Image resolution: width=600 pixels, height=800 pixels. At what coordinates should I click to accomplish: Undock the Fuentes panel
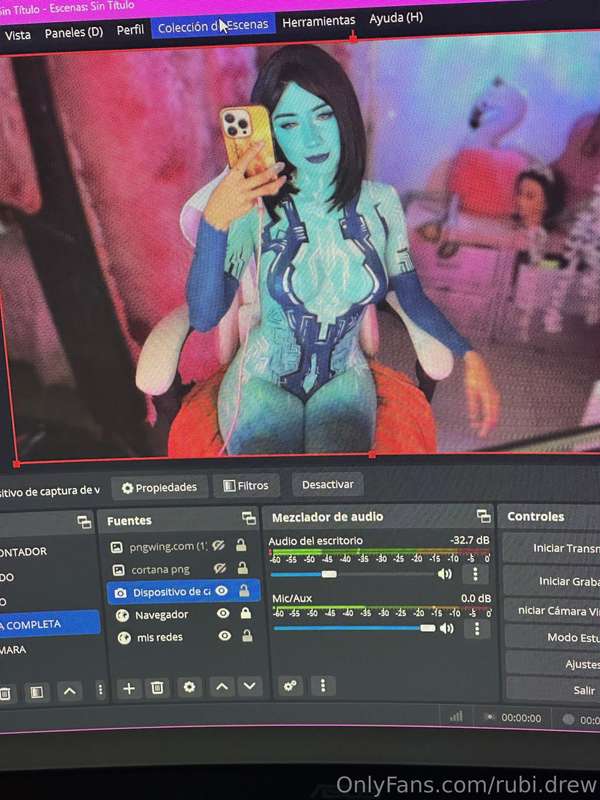[x=248, y=519]
